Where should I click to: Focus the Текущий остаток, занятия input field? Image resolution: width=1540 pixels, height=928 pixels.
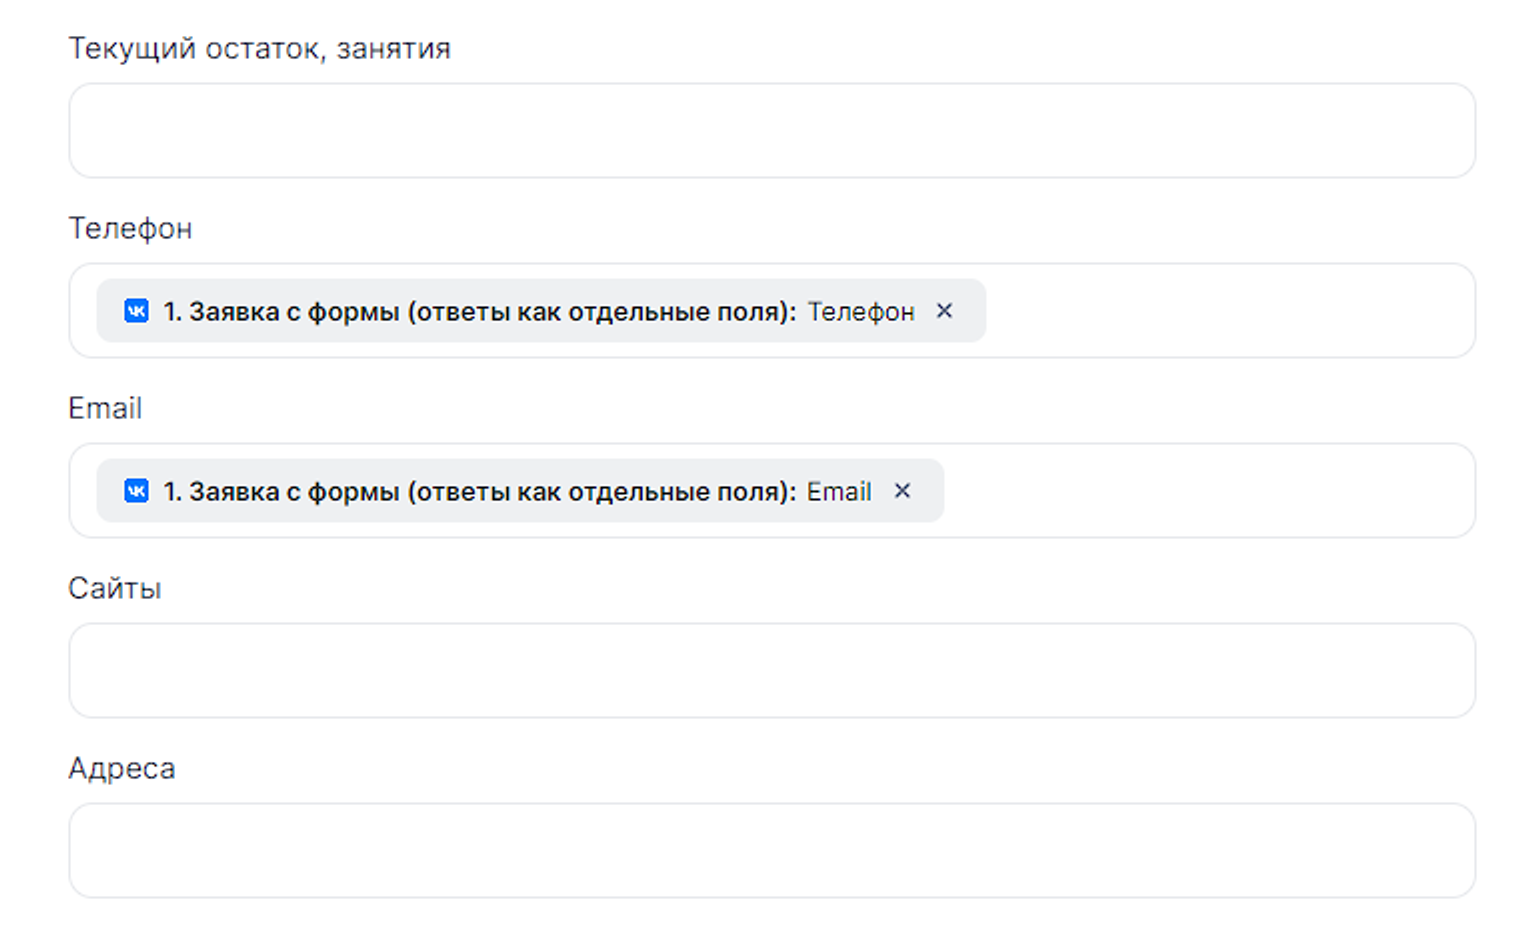pos(771,131)
